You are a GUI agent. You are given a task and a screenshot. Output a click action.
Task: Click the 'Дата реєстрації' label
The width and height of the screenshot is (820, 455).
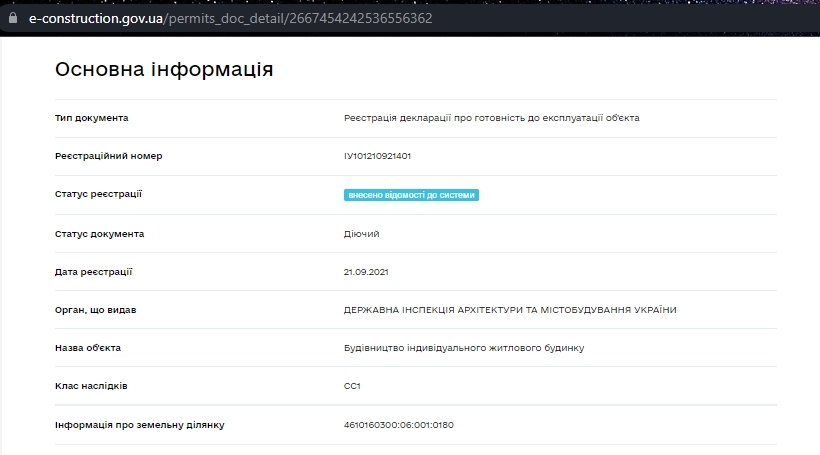[x=94, y=272]
